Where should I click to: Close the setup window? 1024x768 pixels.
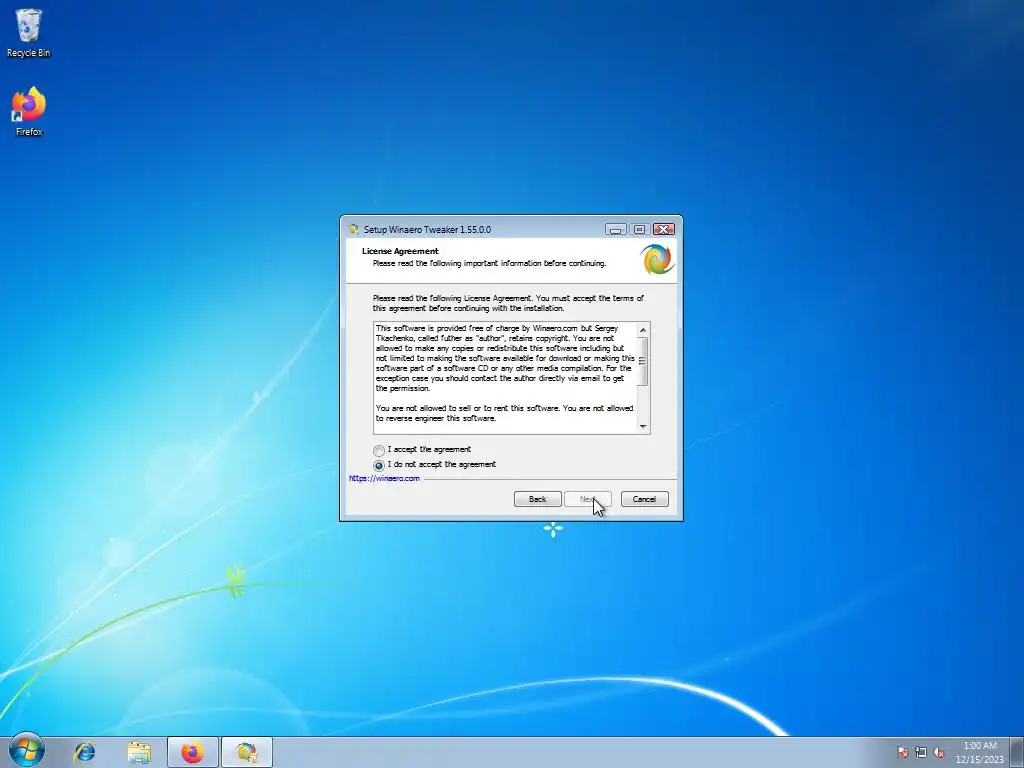pos(664,229)
